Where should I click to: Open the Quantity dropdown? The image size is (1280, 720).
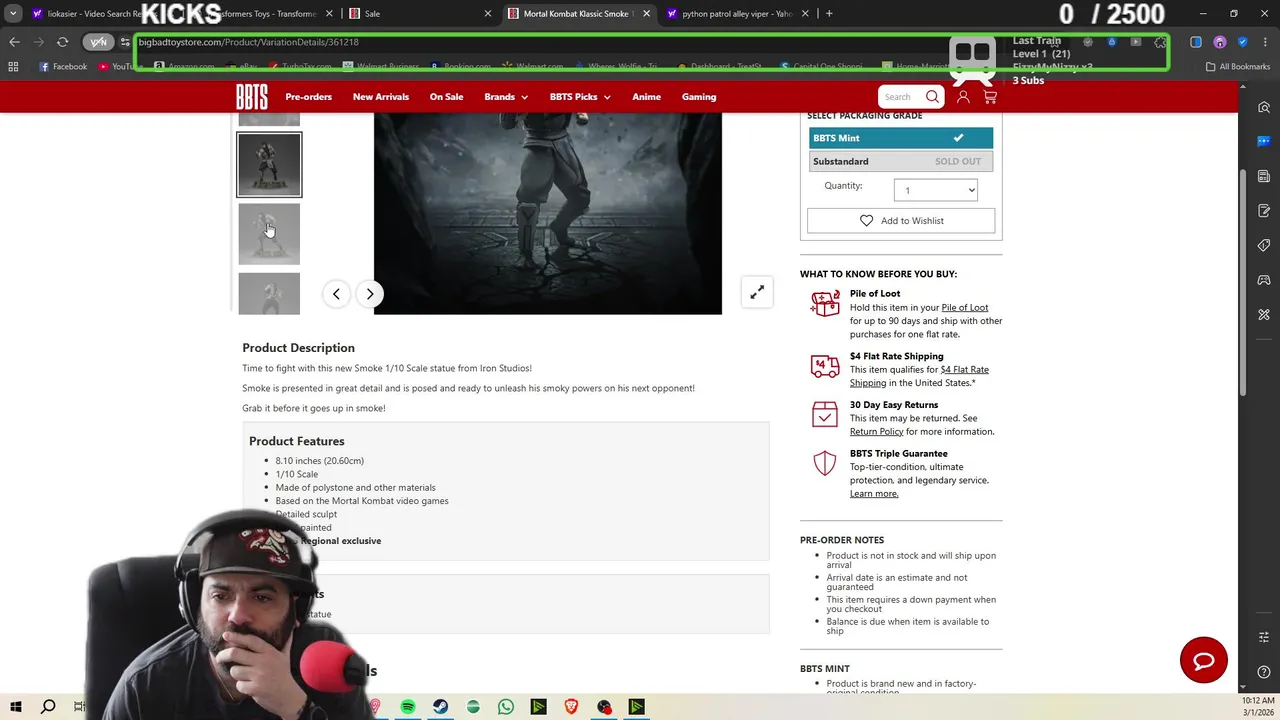[x=936, y=190]
